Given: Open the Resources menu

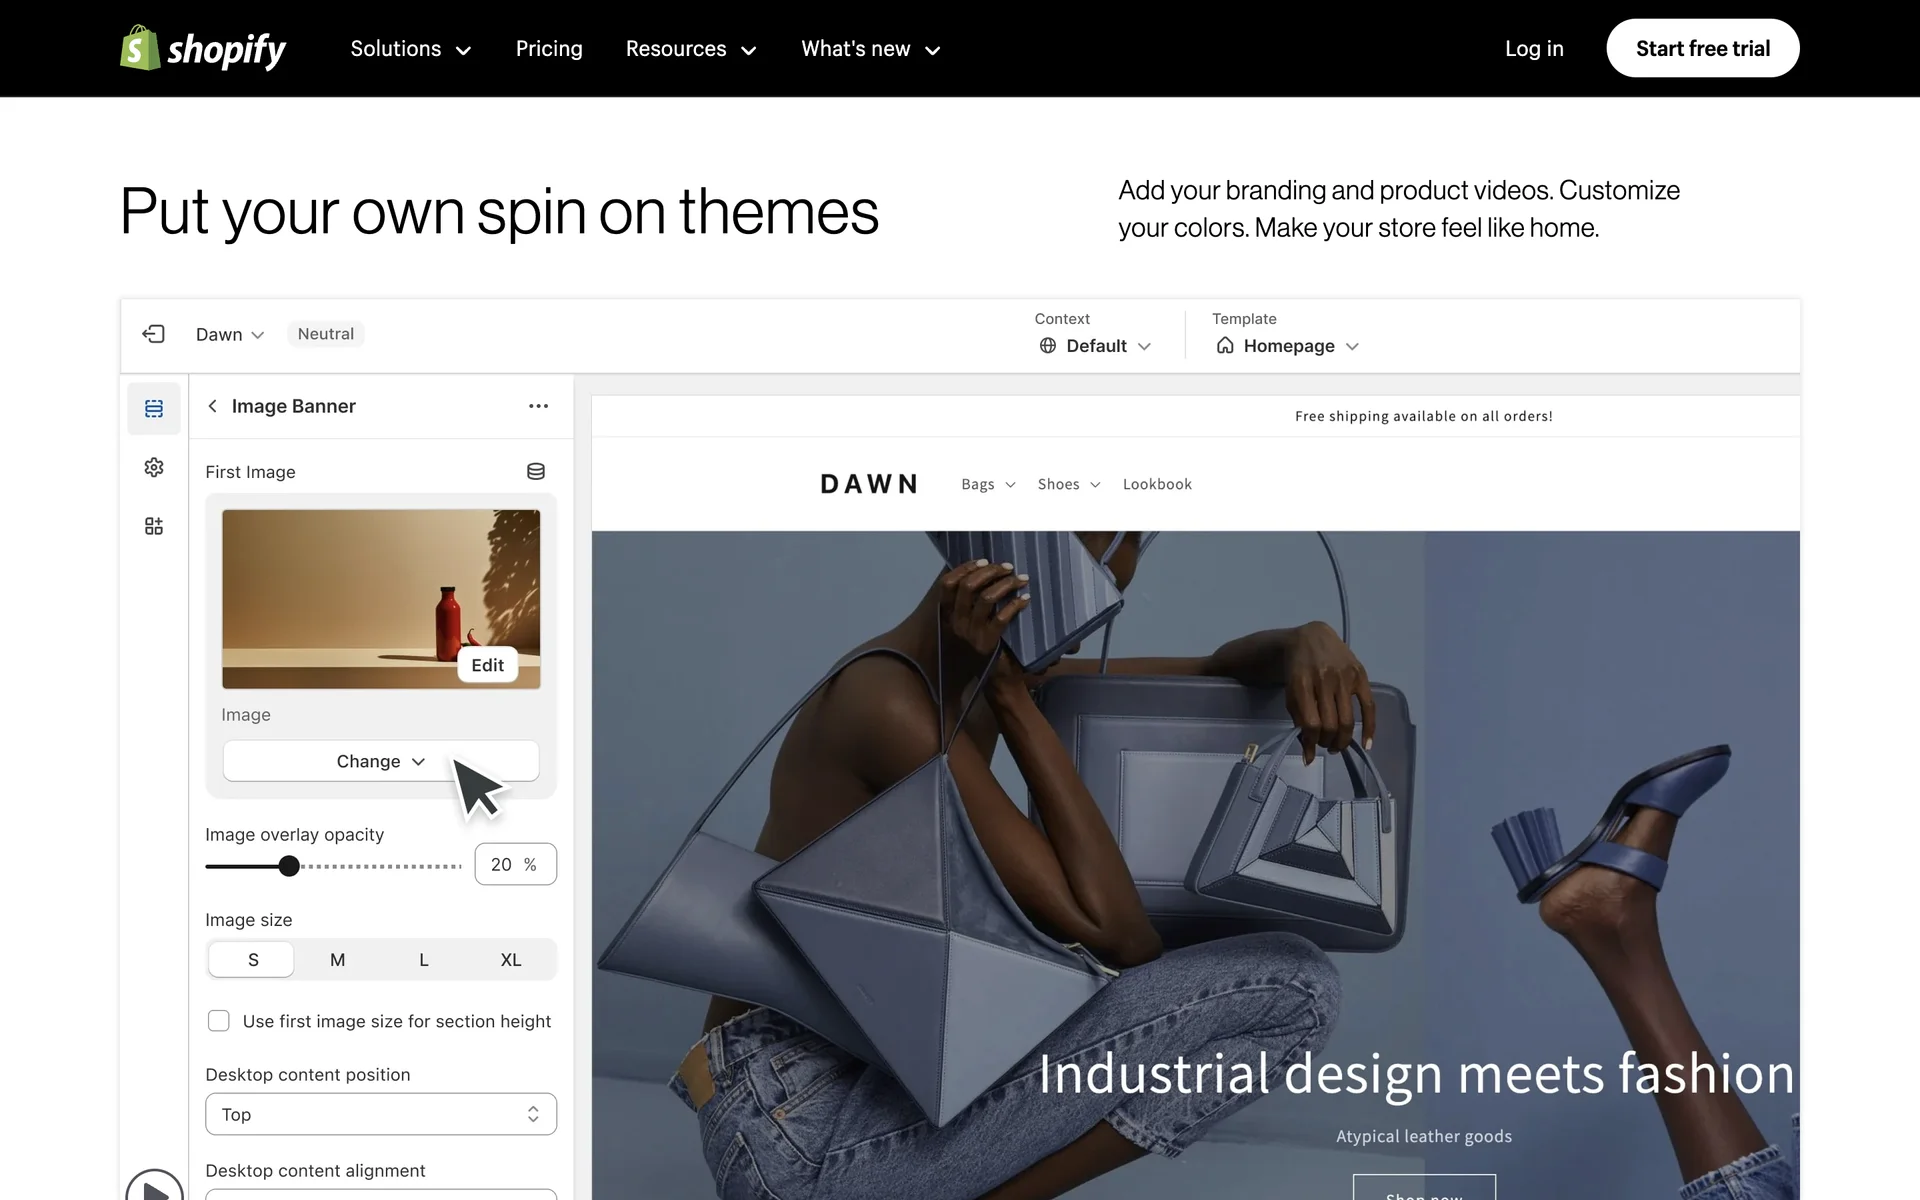Looking at the screenshot, I should [691, 49].
